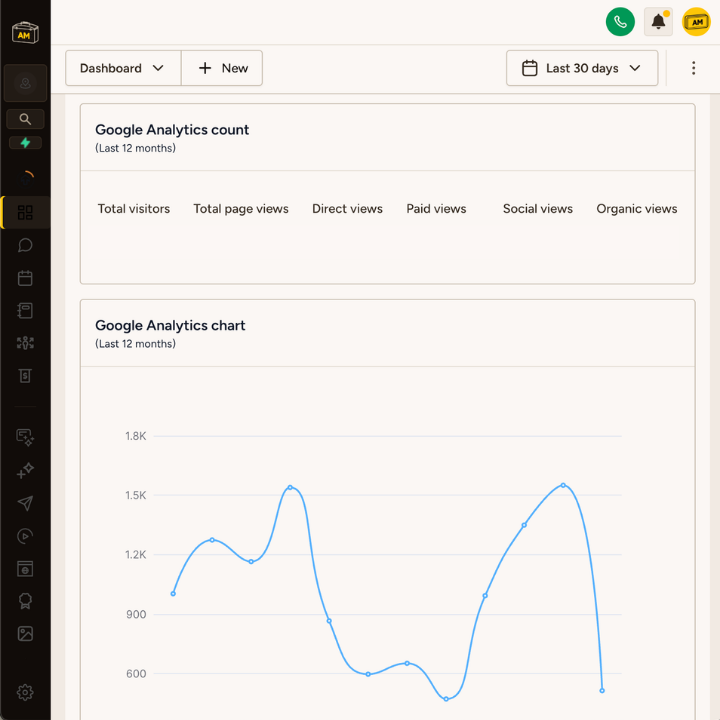Open the media library image icon
Viewport: 720px width, 720px height.
point(25,634)
